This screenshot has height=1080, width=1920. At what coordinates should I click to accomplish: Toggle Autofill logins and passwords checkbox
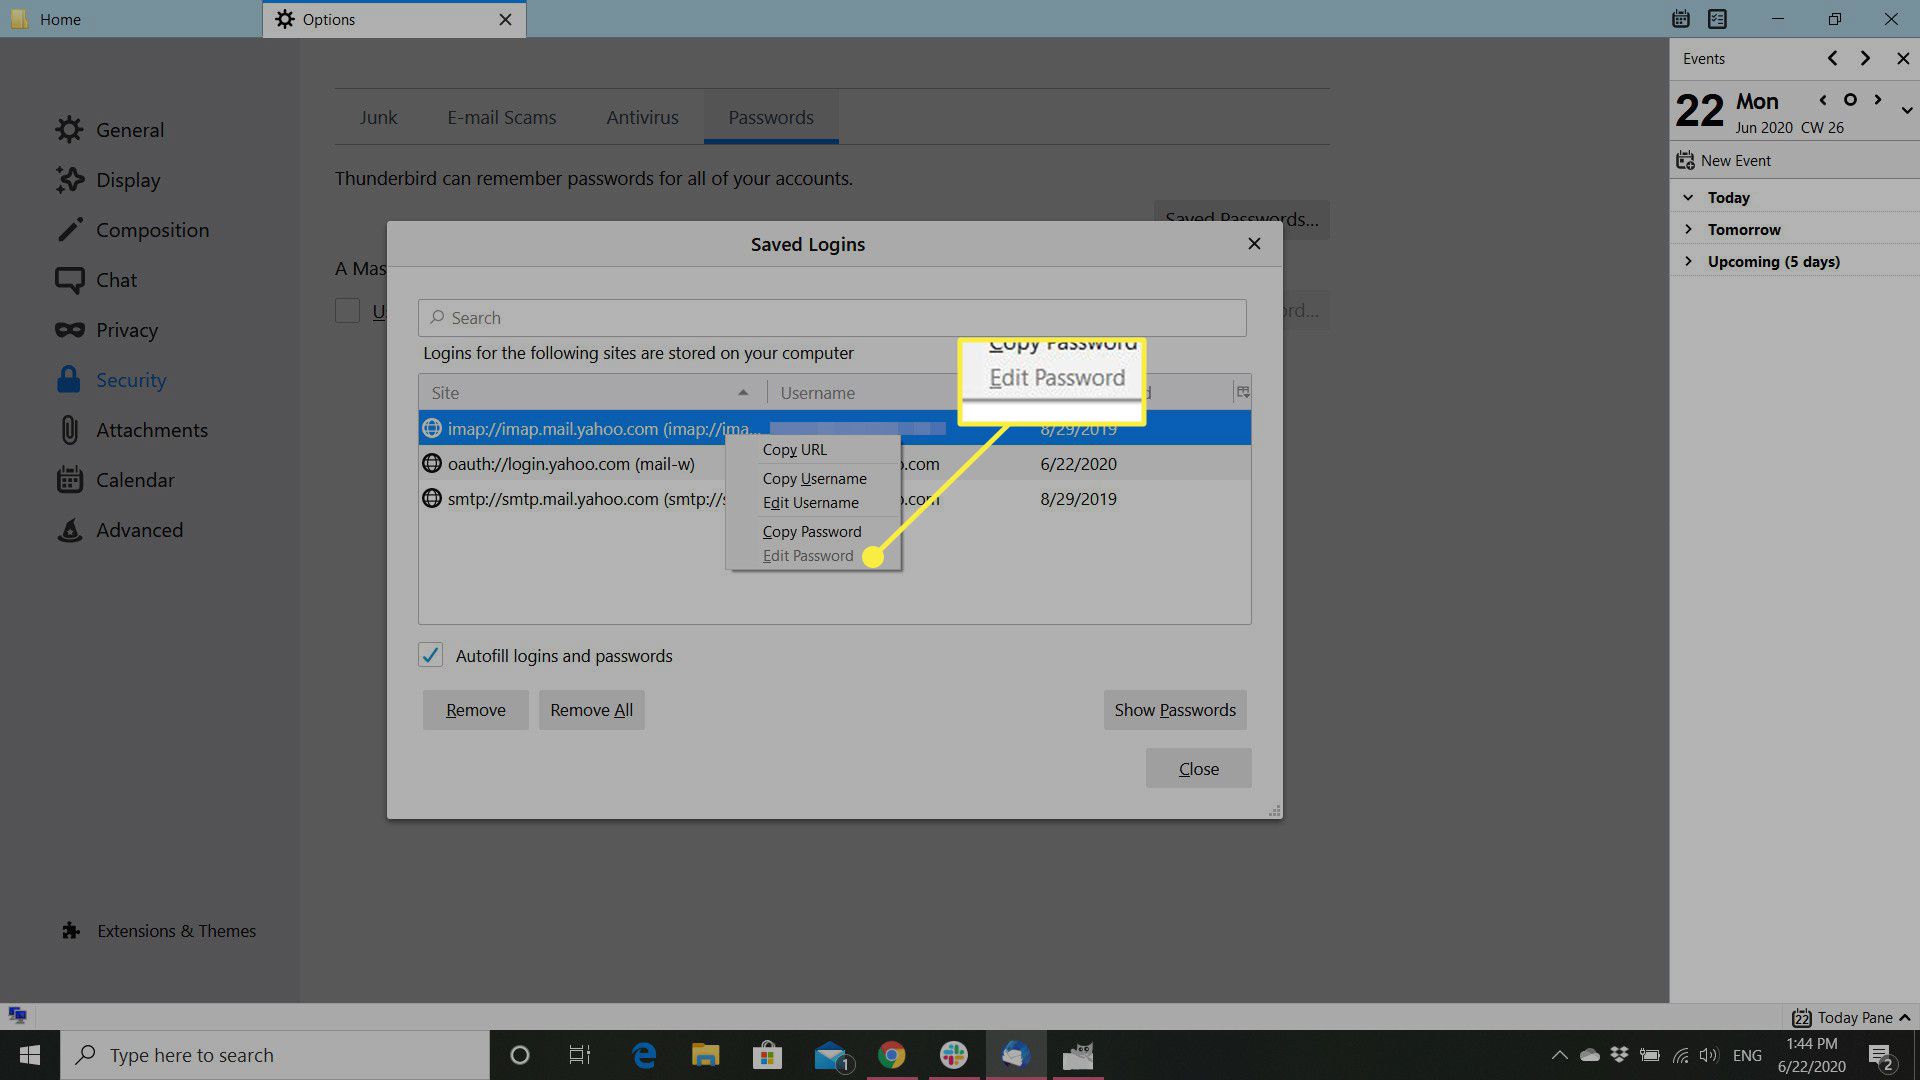tap(431, 655)
